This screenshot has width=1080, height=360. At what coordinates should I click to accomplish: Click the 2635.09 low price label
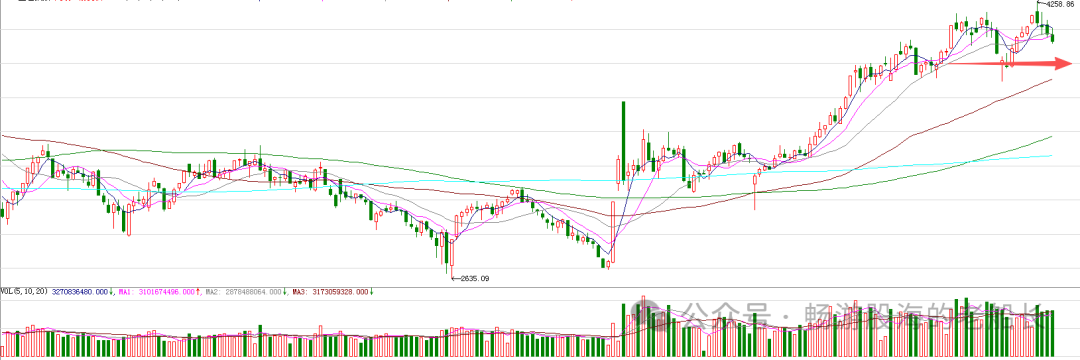pyautogui.click(x=475, y=278)
